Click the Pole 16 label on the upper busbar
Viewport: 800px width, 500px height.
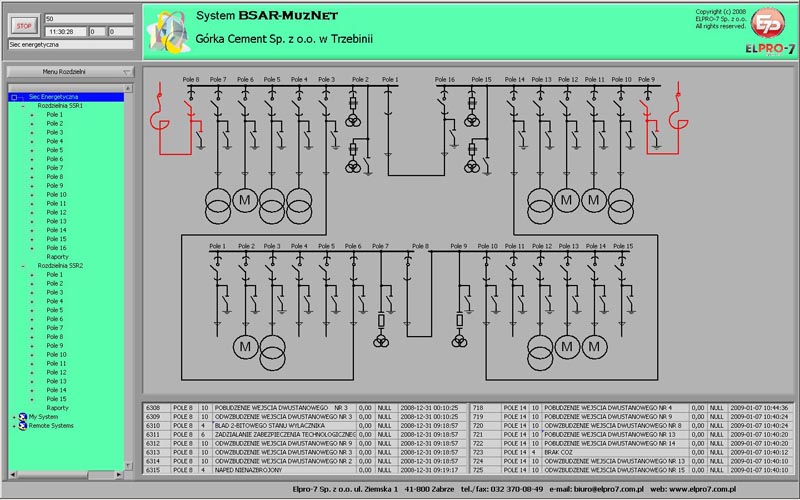pyautogui.click(x=444, y=80)
